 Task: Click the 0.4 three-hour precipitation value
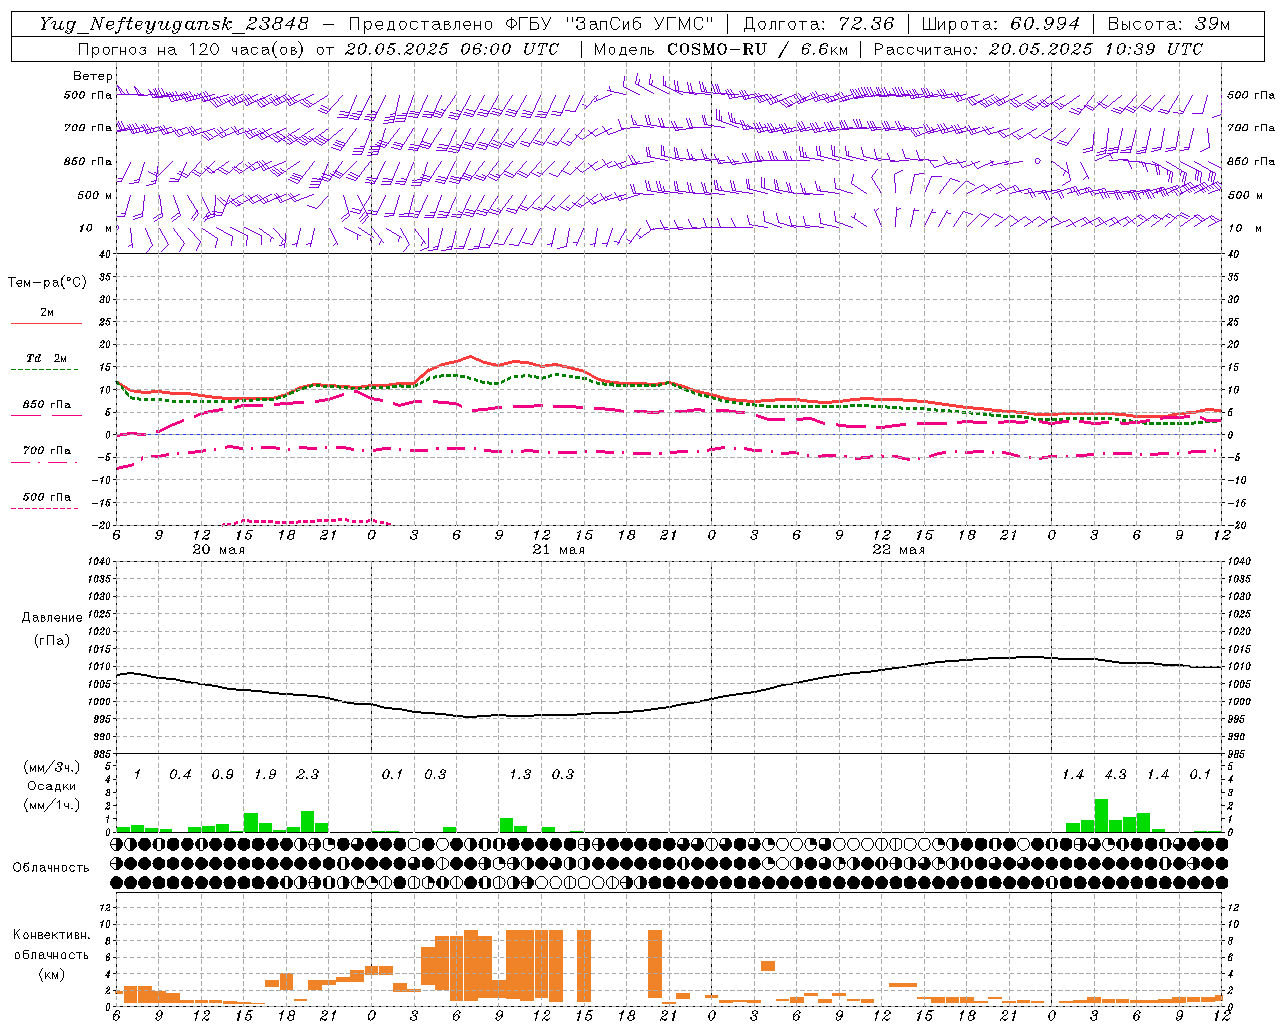coord(180,774)
